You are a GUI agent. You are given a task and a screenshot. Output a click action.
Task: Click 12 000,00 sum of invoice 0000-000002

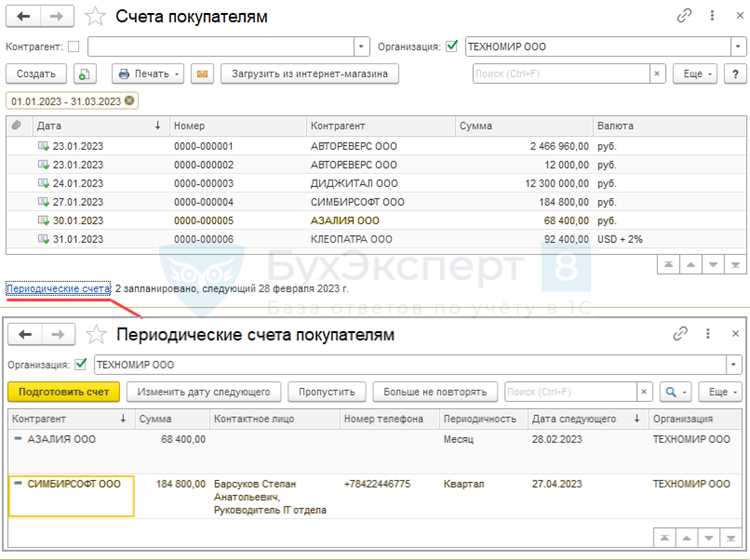coord(566,165)
